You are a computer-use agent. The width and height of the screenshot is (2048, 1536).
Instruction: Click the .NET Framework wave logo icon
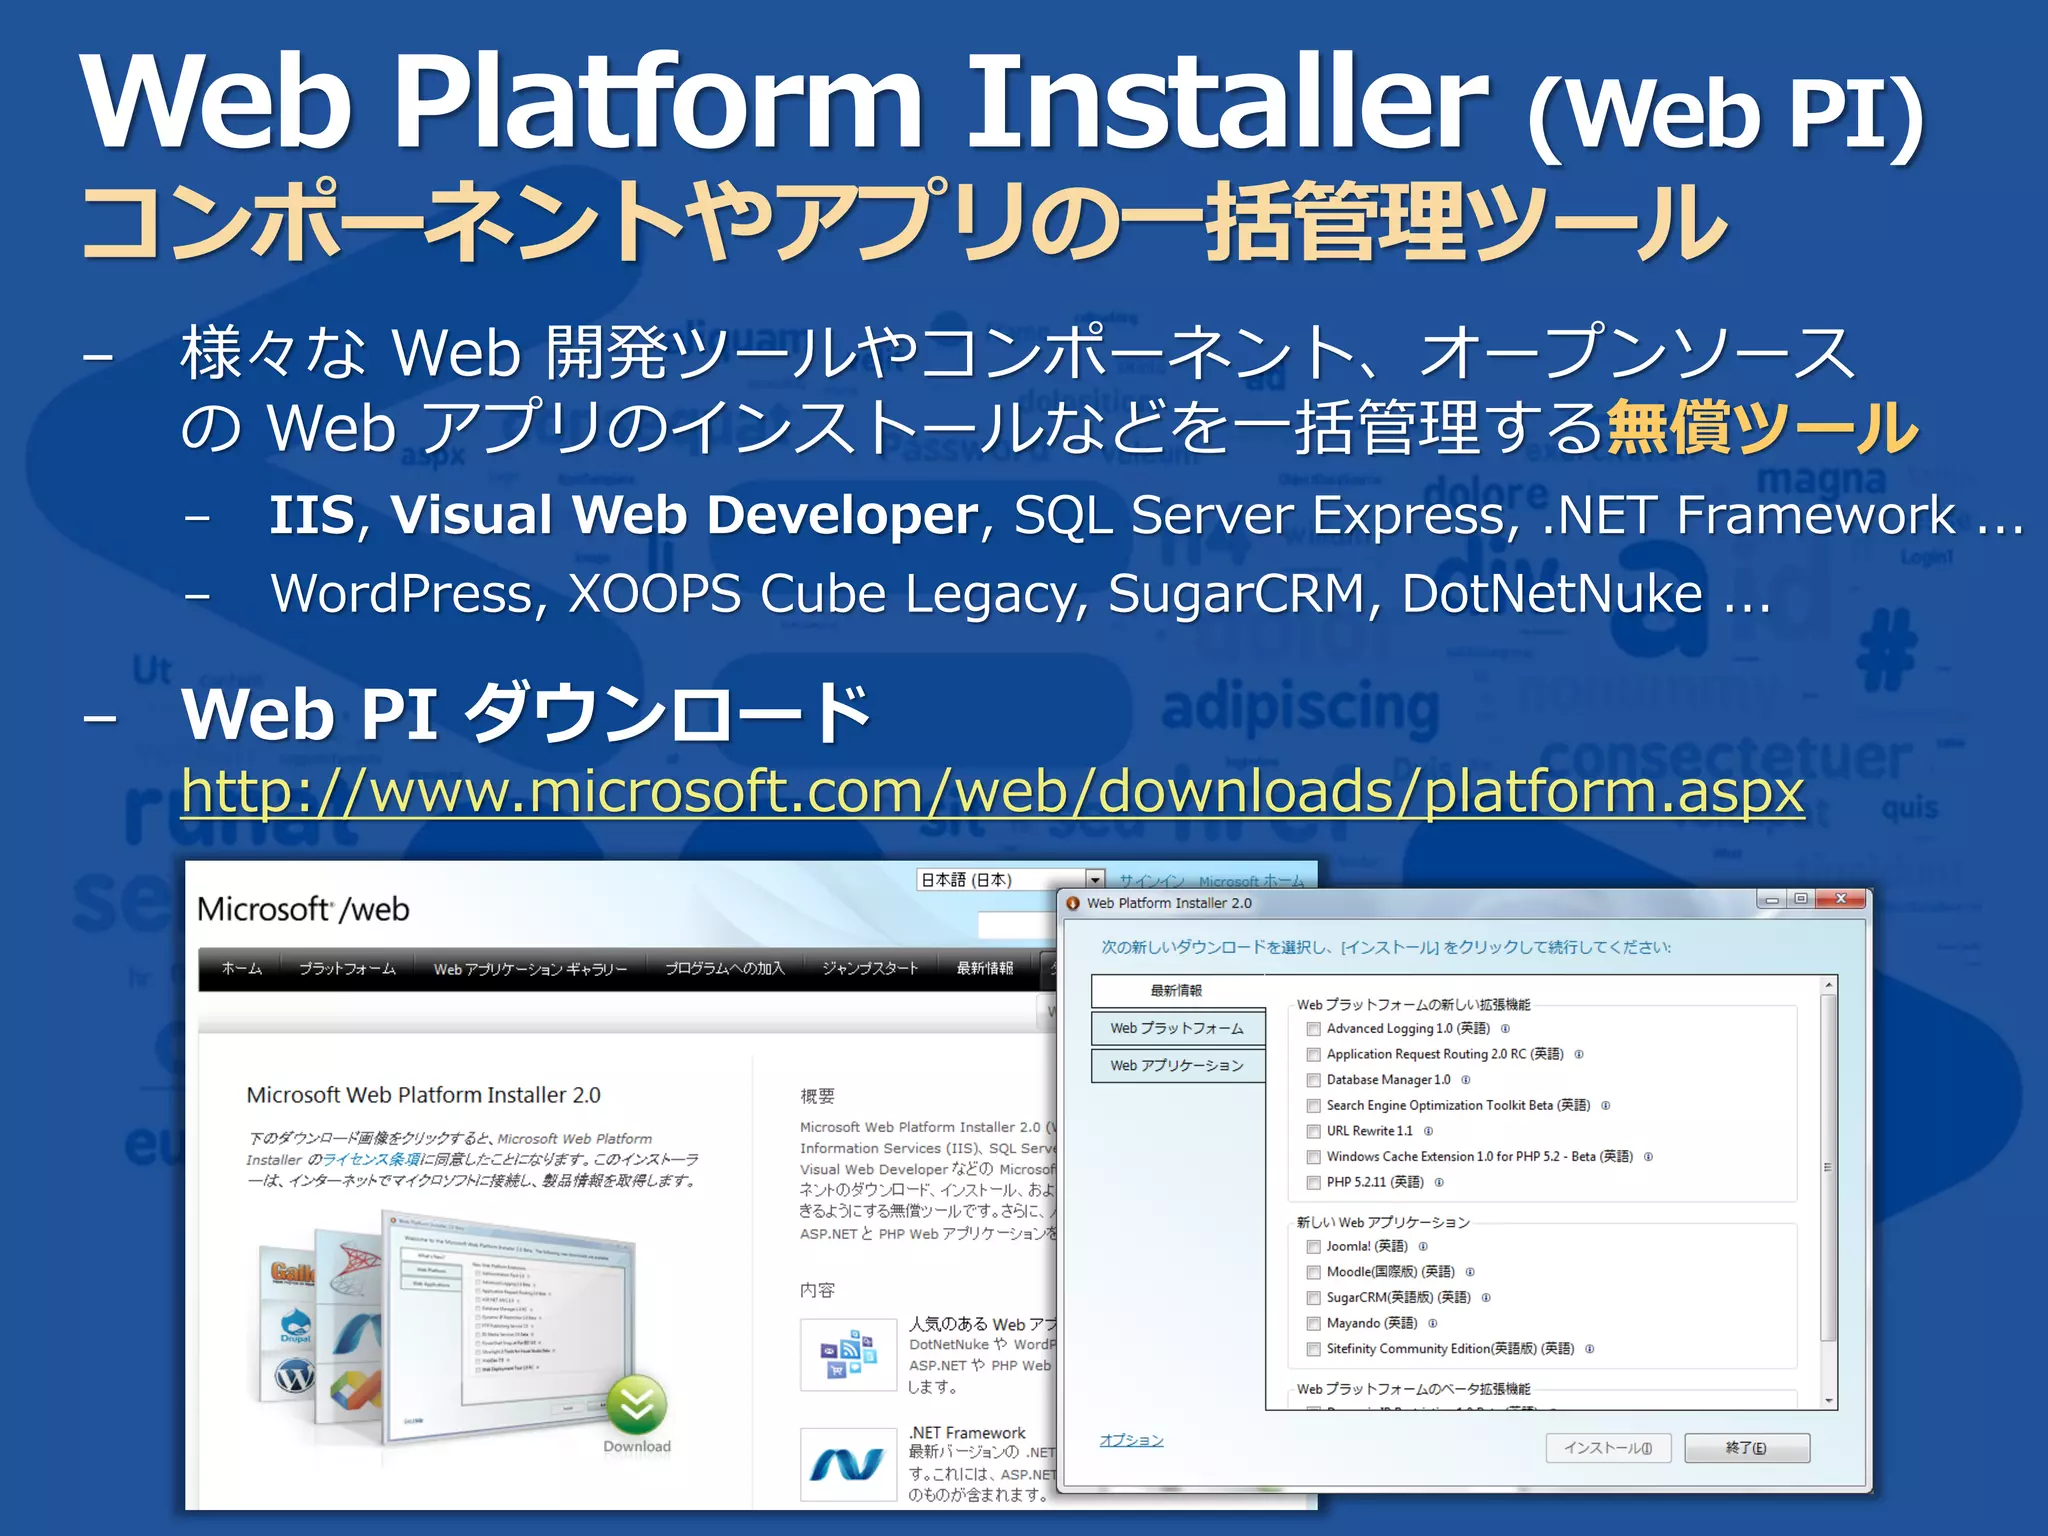(x=847, y=1465)
